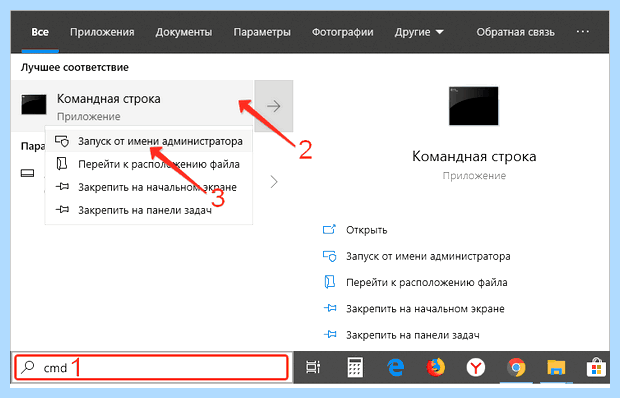
Task: Click the admin shield icon in context menu
Action: coord(62,141)
